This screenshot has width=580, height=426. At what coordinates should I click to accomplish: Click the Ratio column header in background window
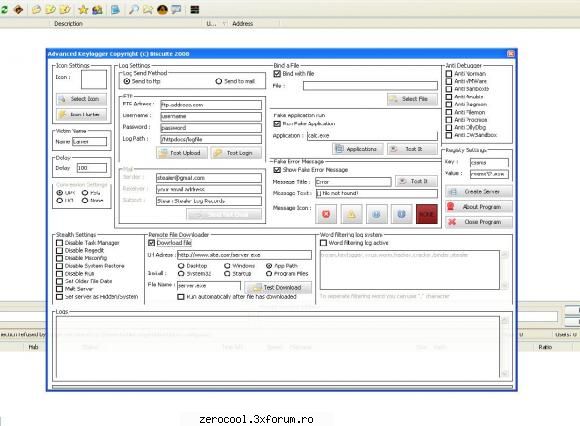tap(545, 347)
